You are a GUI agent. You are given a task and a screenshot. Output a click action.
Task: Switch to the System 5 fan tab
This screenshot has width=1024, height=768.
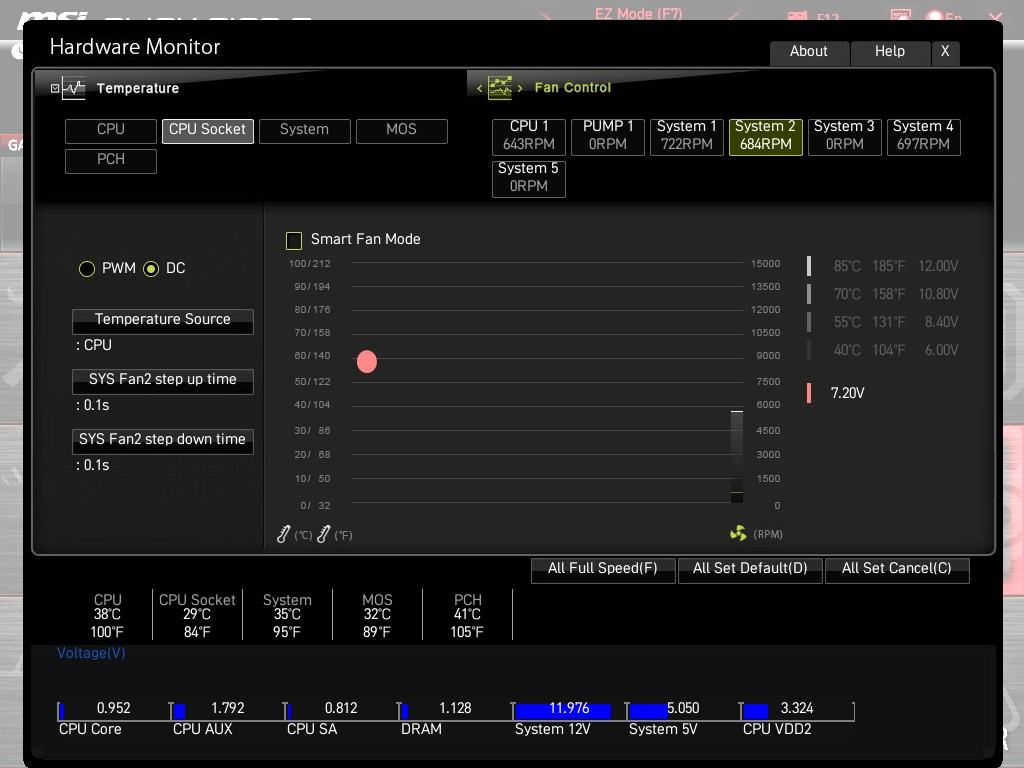pos(529,178)
